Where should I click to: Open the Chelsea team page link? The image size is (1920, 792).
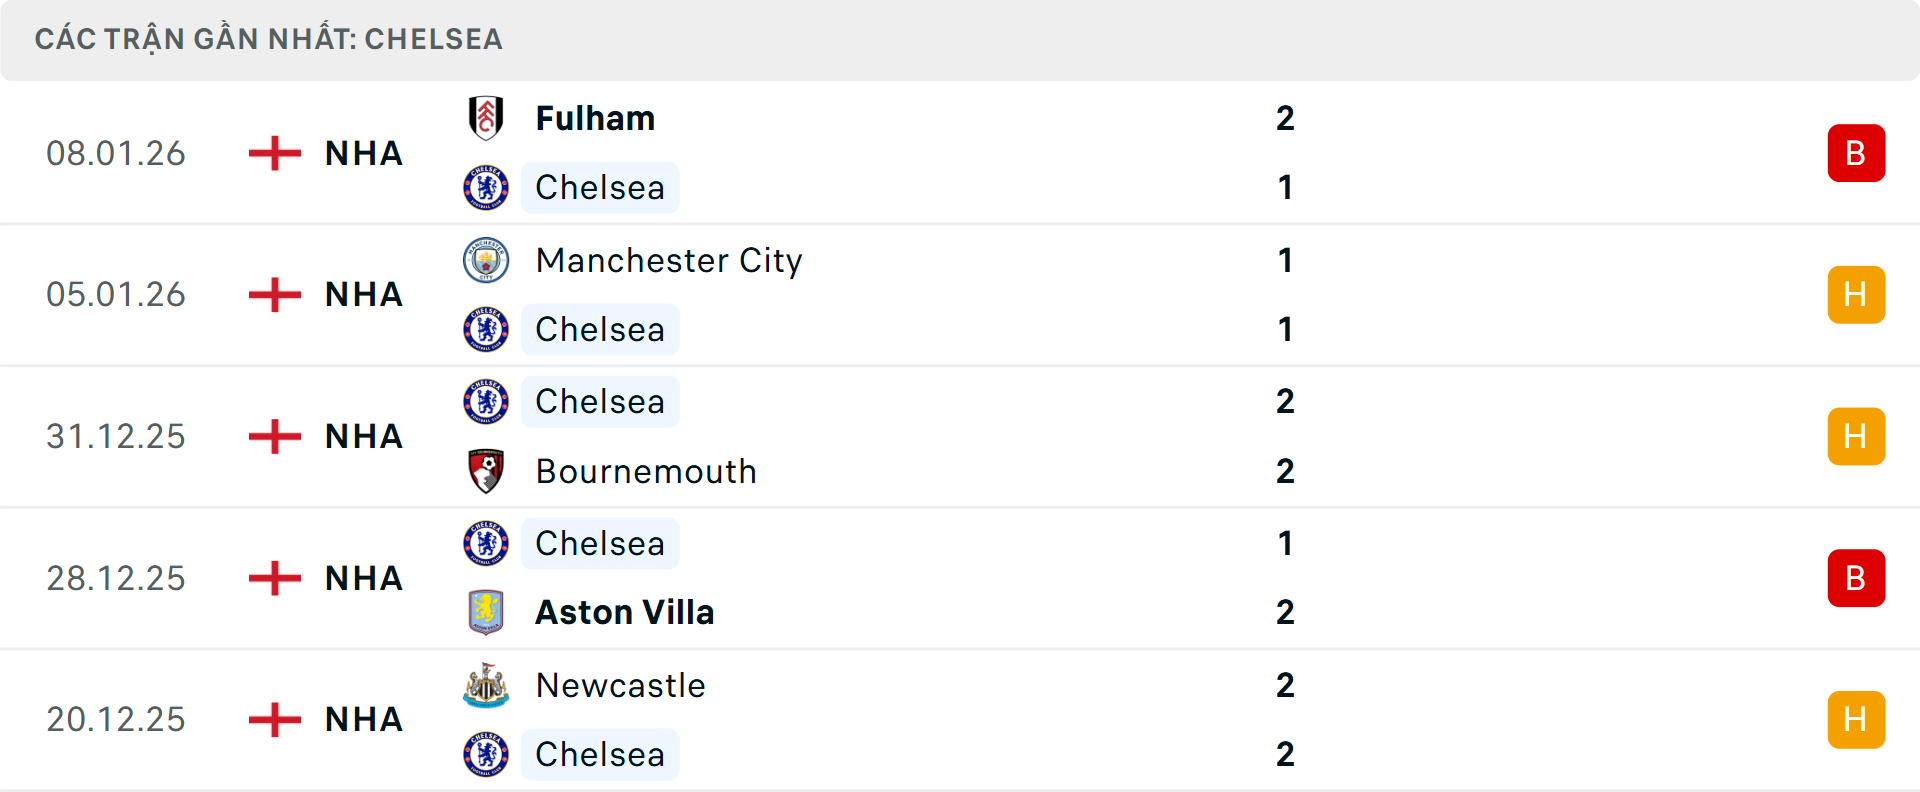point(600,187)
